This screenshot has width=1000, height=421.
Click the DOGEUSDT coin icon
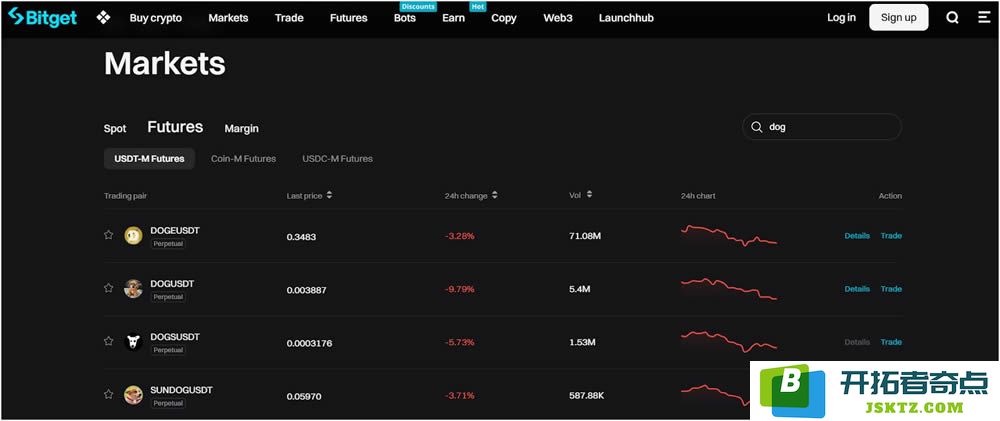[133, 235]
